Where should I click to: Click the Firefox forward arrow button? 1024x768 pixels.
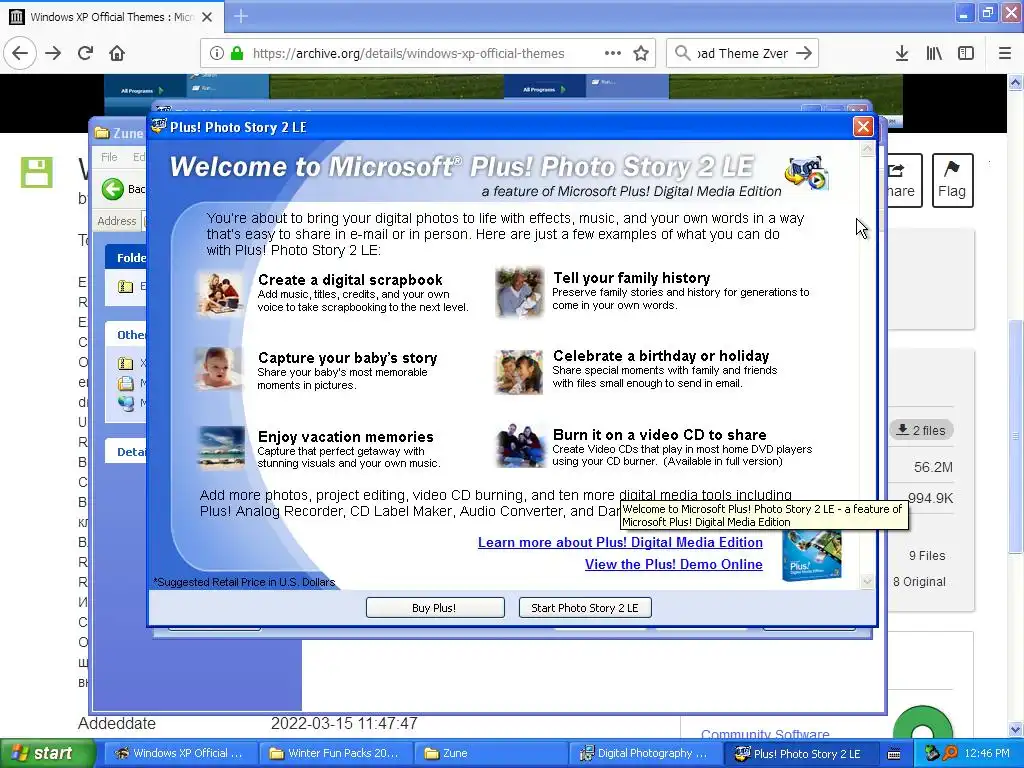[x=53, y=54]
